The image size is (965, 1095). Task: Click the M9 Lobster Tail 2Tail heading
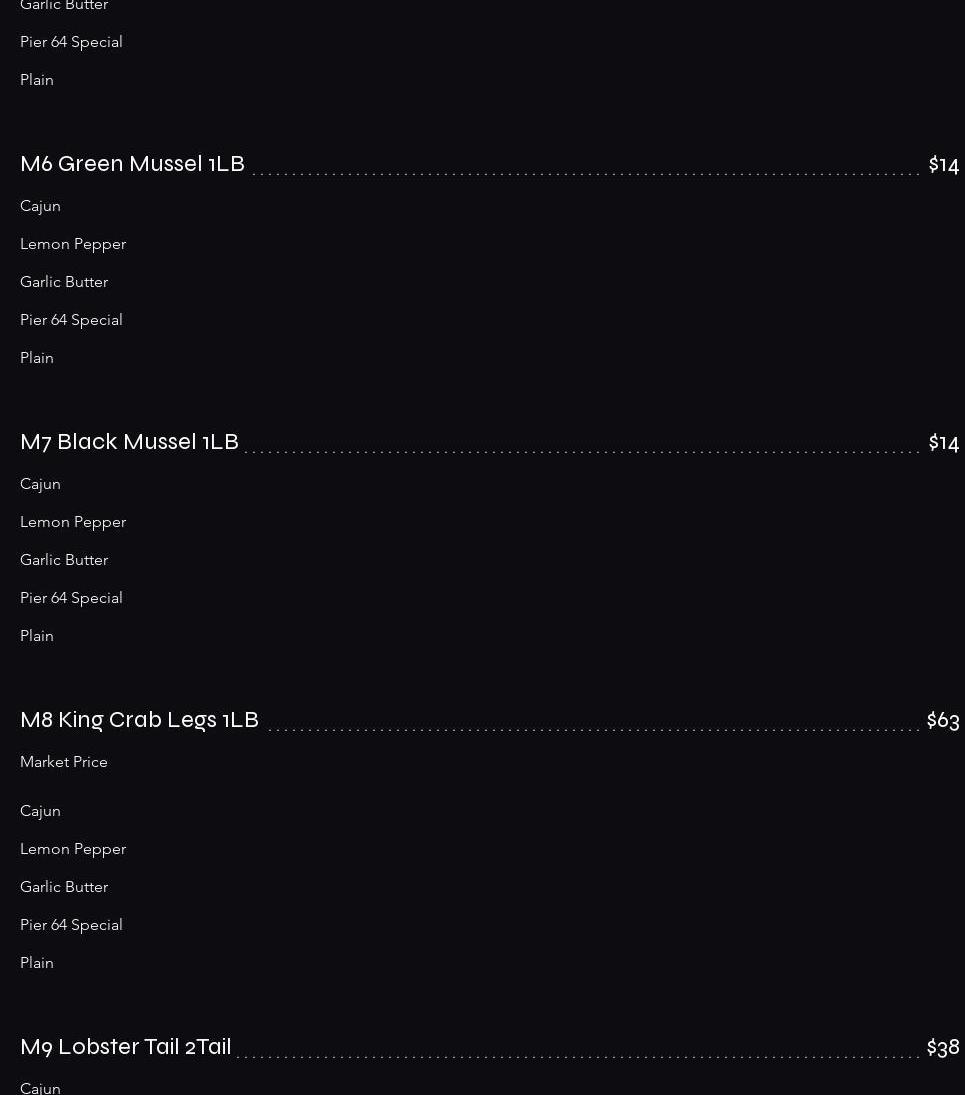pyautogui.click(x=125, y=1047)
